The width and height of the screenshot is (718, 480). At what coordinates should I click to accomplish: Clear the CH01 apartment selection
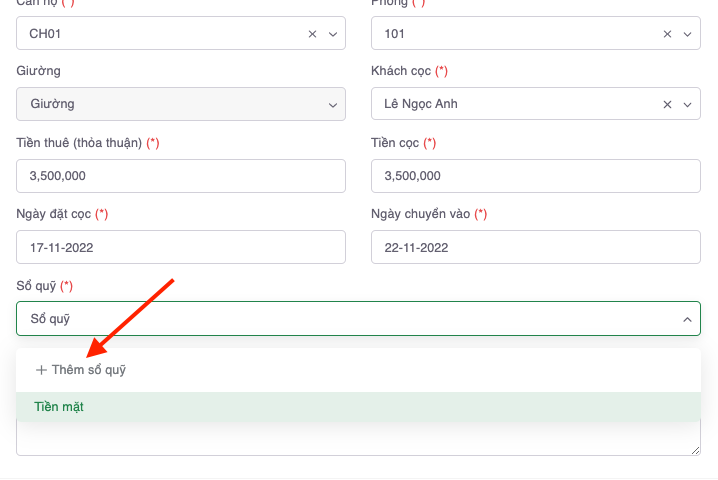[x=312, y=34]
